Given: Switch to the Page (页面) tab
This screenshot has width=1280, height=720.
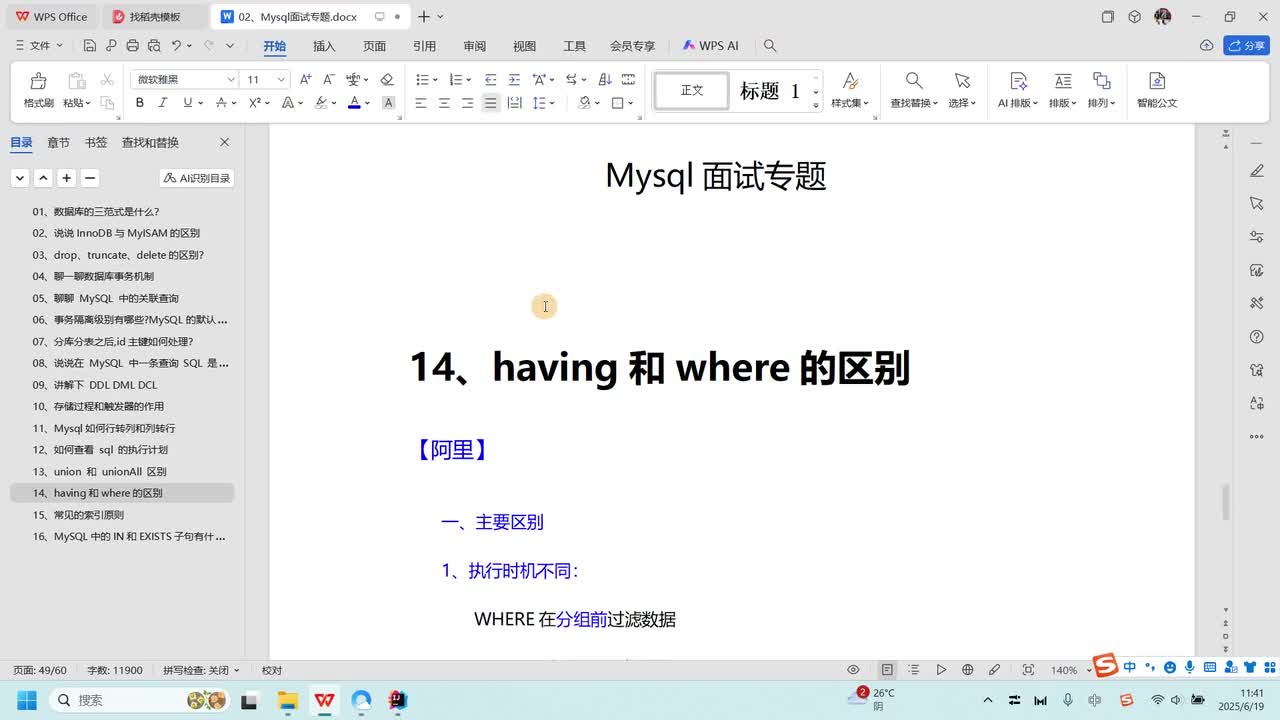Looking at the screenshot, I should pos(374,46).
